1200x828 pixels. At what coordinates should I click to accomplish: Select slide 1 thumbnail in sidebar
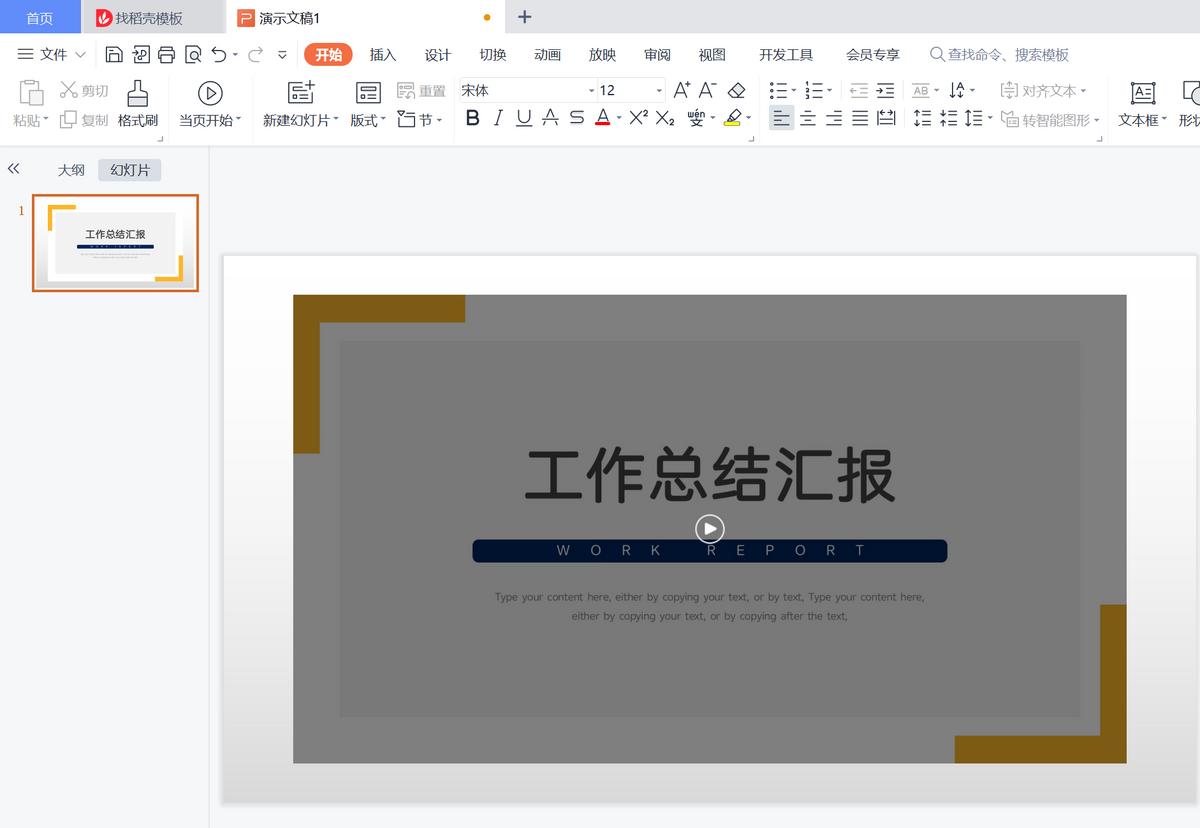pyautogui.click(x=115, y=242)
